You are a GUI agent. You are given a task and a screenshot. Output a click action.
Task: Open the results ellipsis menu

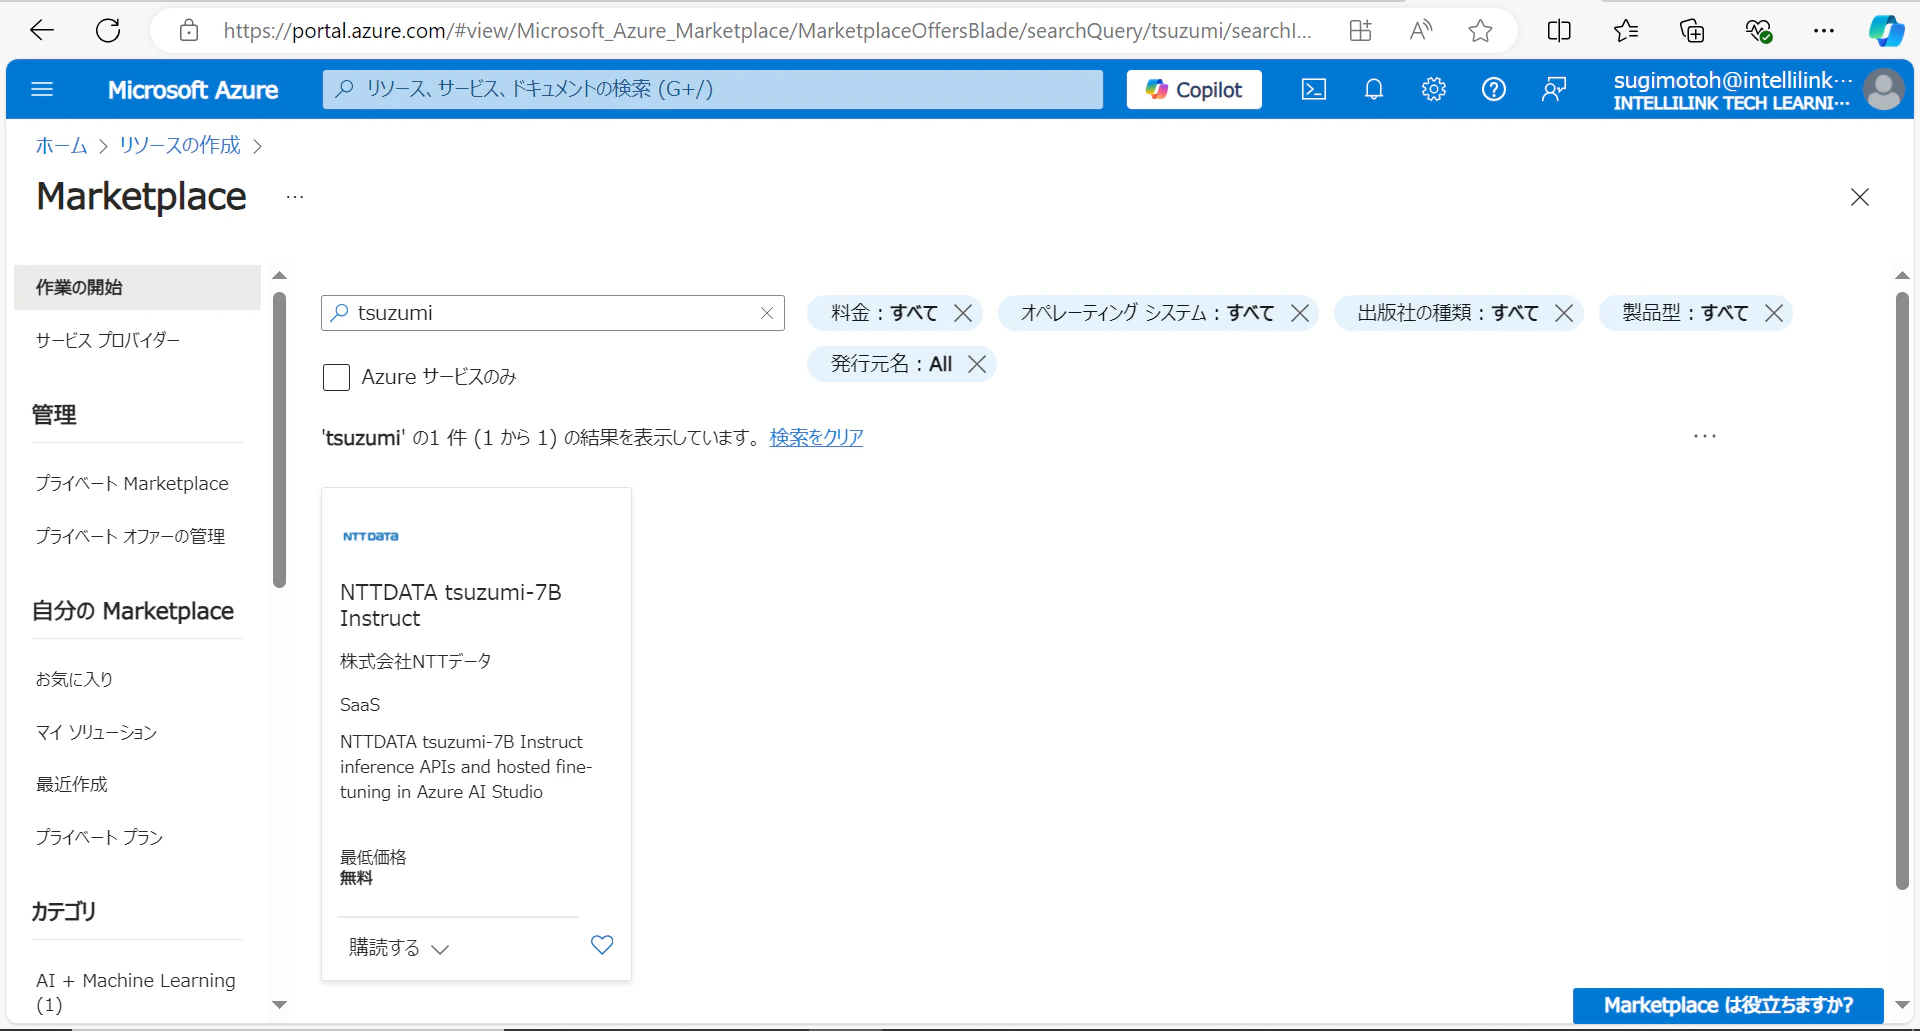1704,435
